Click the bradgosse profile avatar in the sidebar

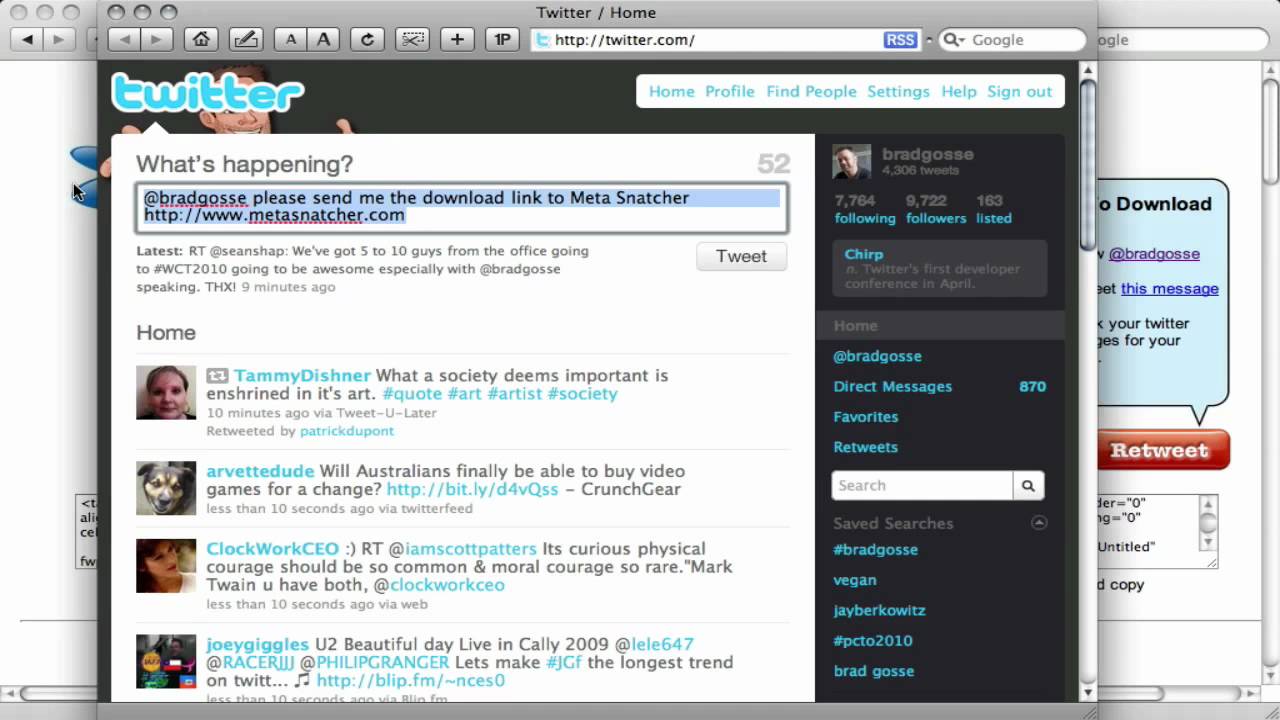(852, 162)
